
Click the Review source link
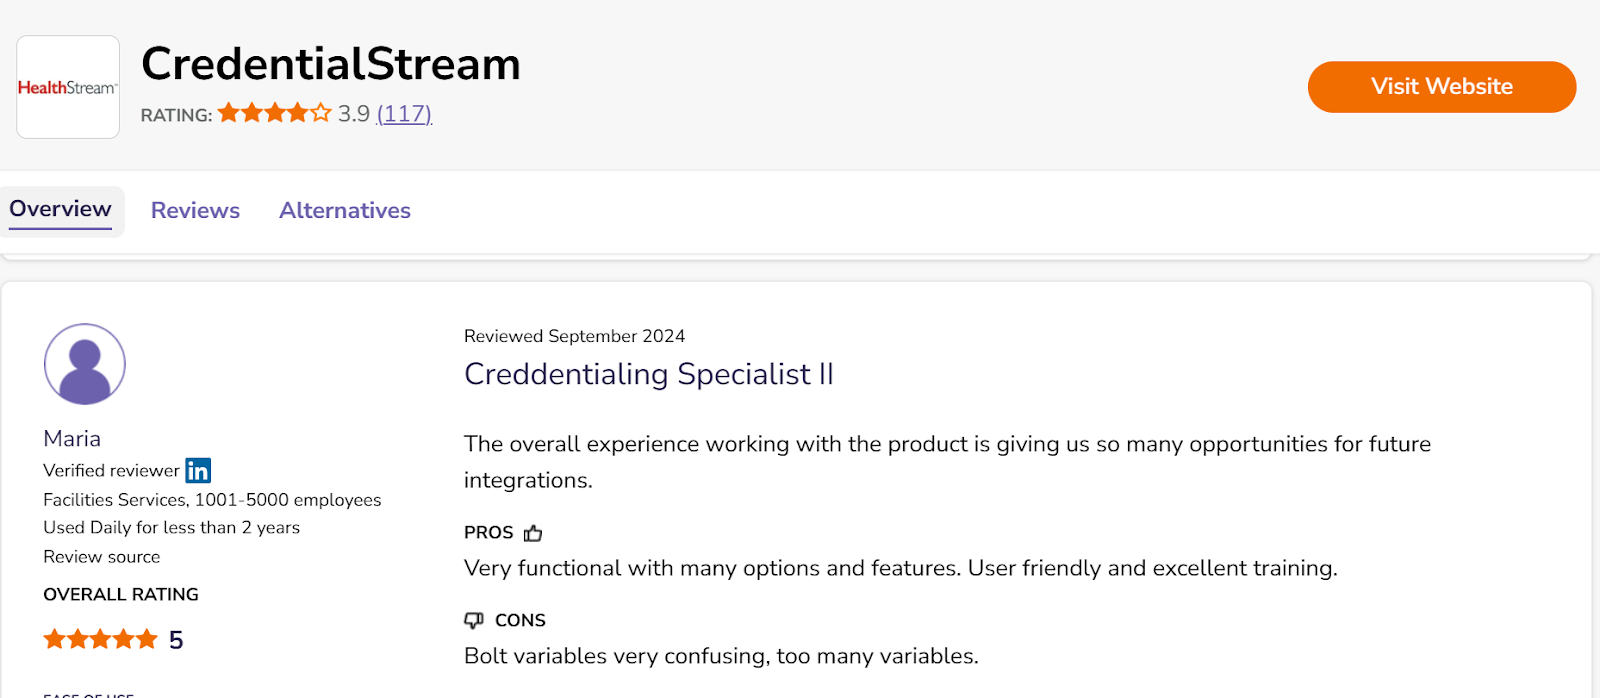tap(102, 557)
